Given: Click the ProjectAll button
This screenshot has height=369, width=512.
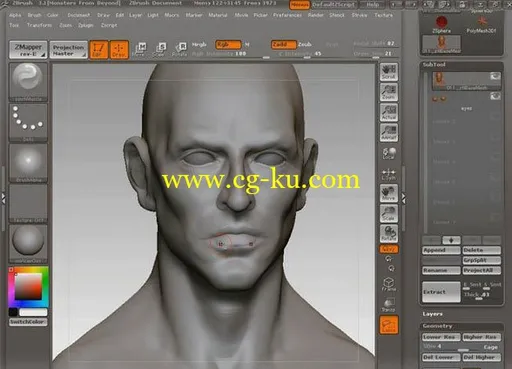Looking at the screenshot, I should [482, 270].
